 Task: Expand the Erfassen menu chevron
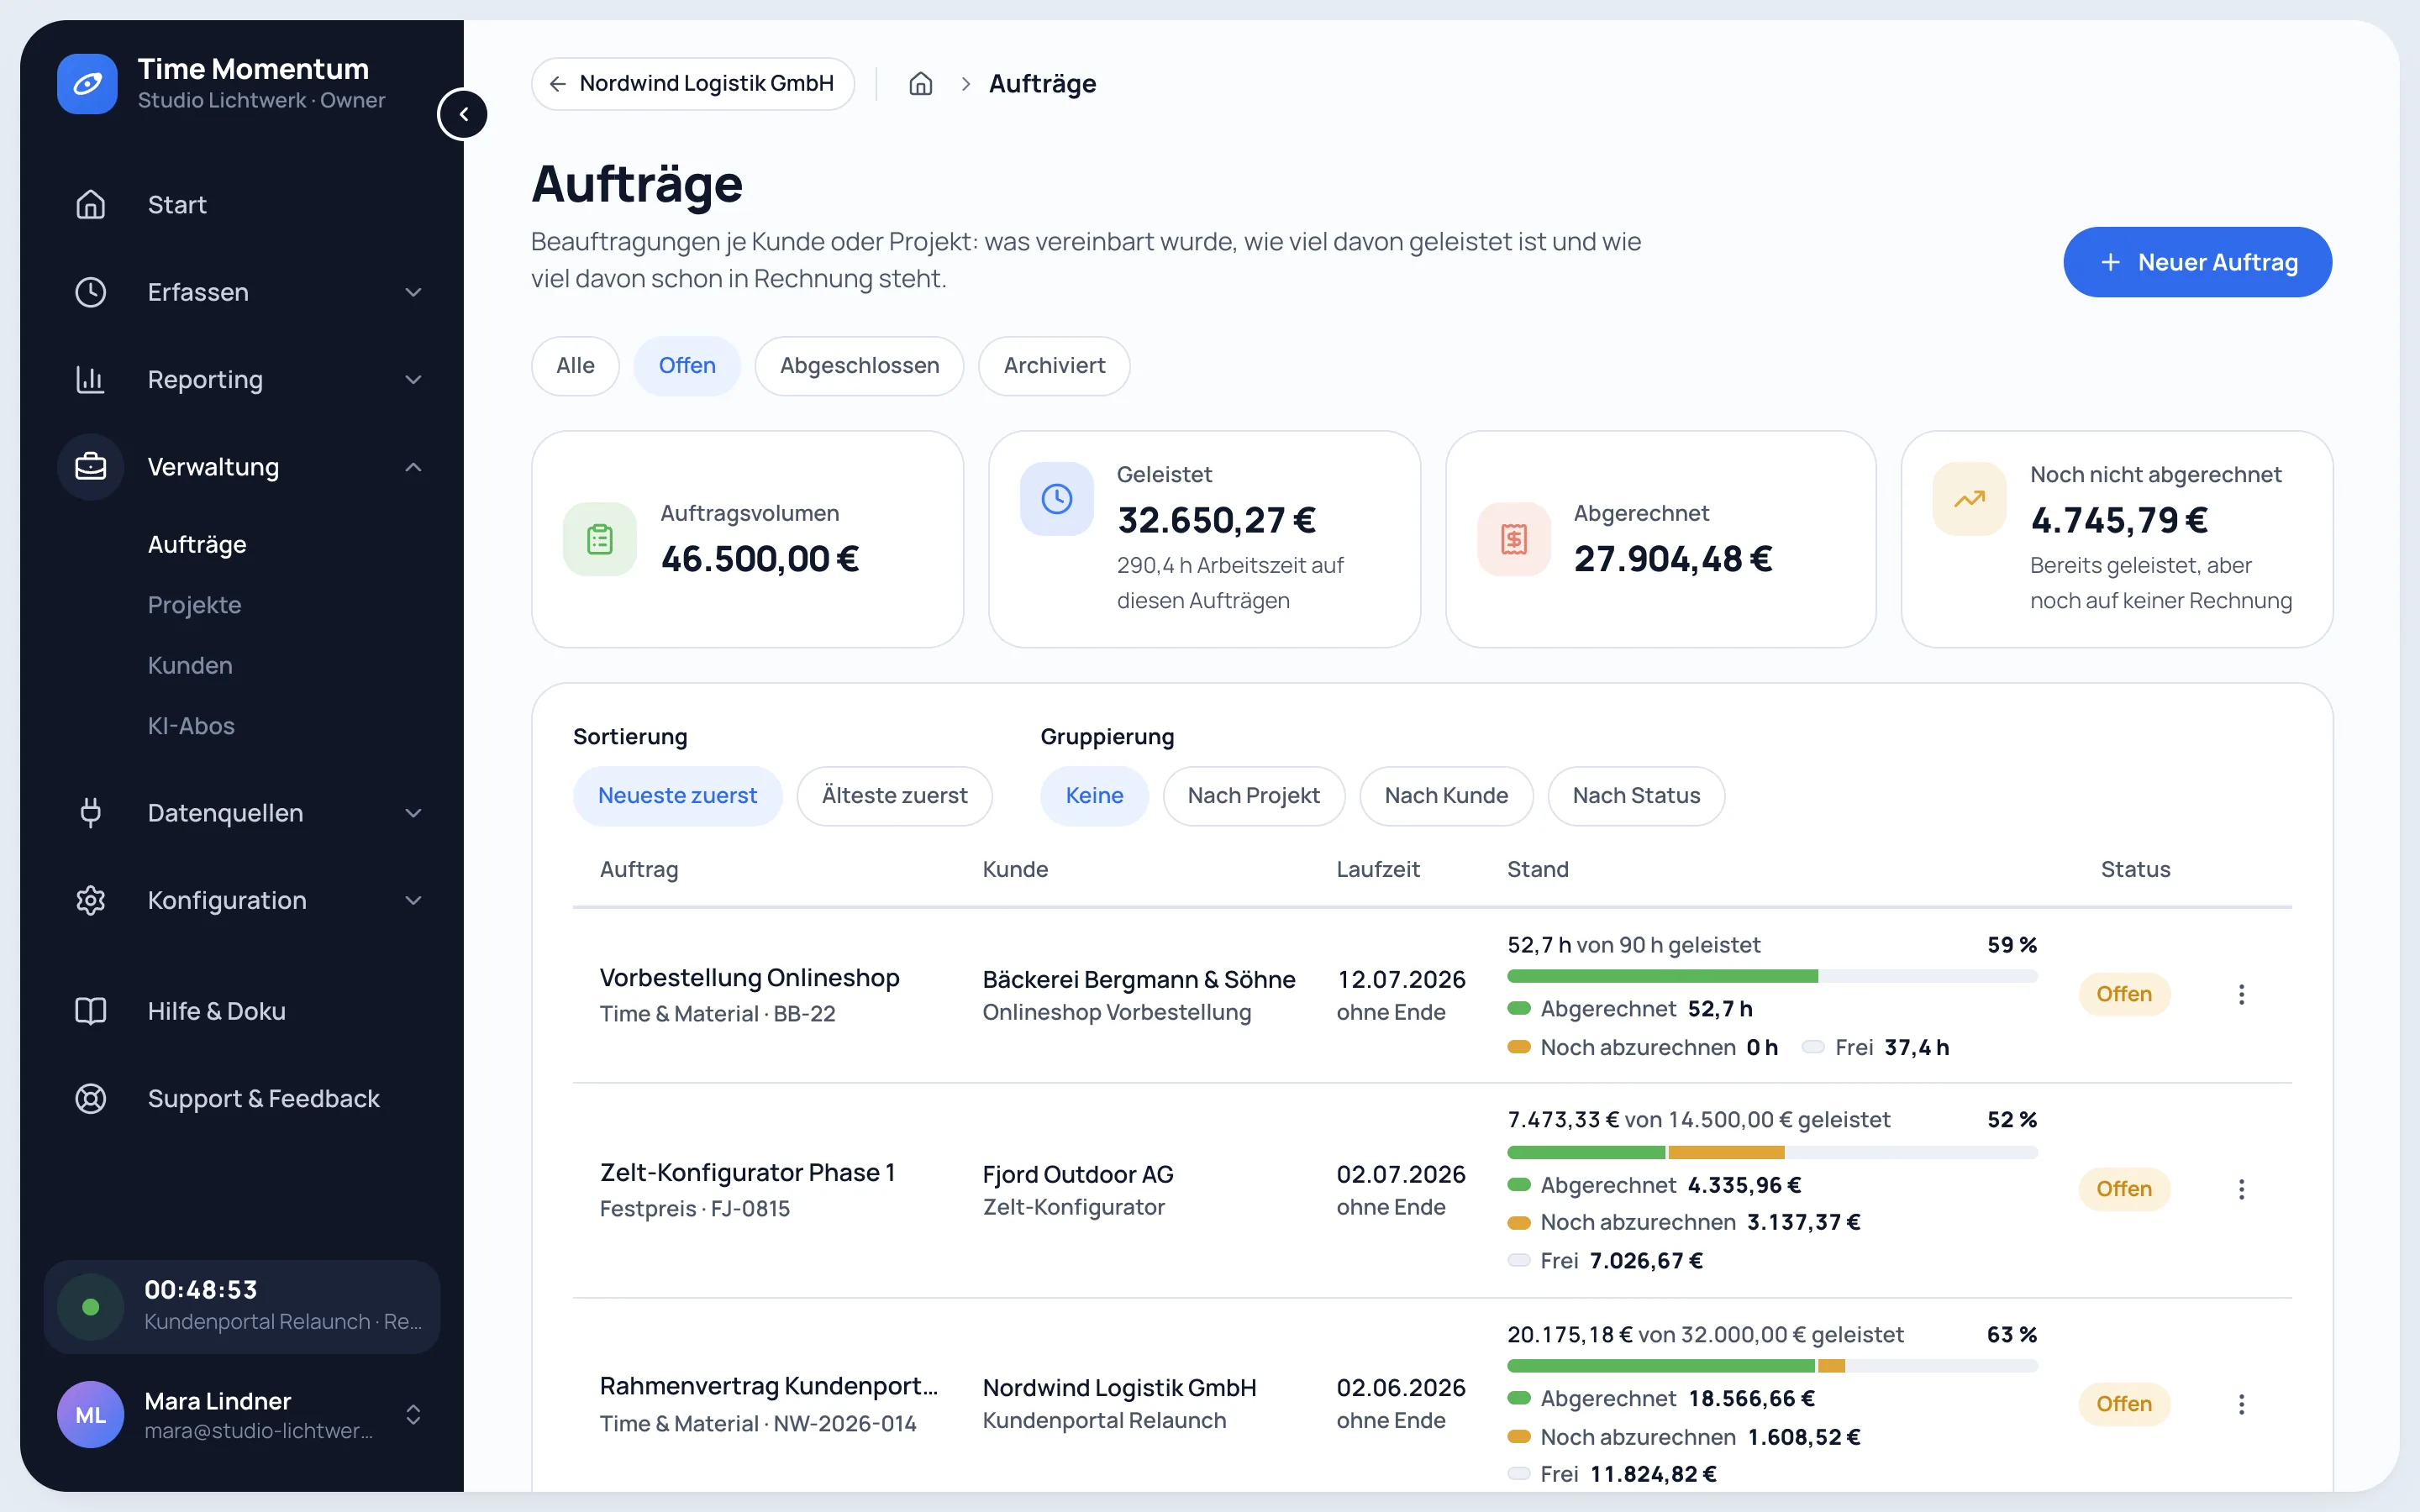click(x=413, y=292)
